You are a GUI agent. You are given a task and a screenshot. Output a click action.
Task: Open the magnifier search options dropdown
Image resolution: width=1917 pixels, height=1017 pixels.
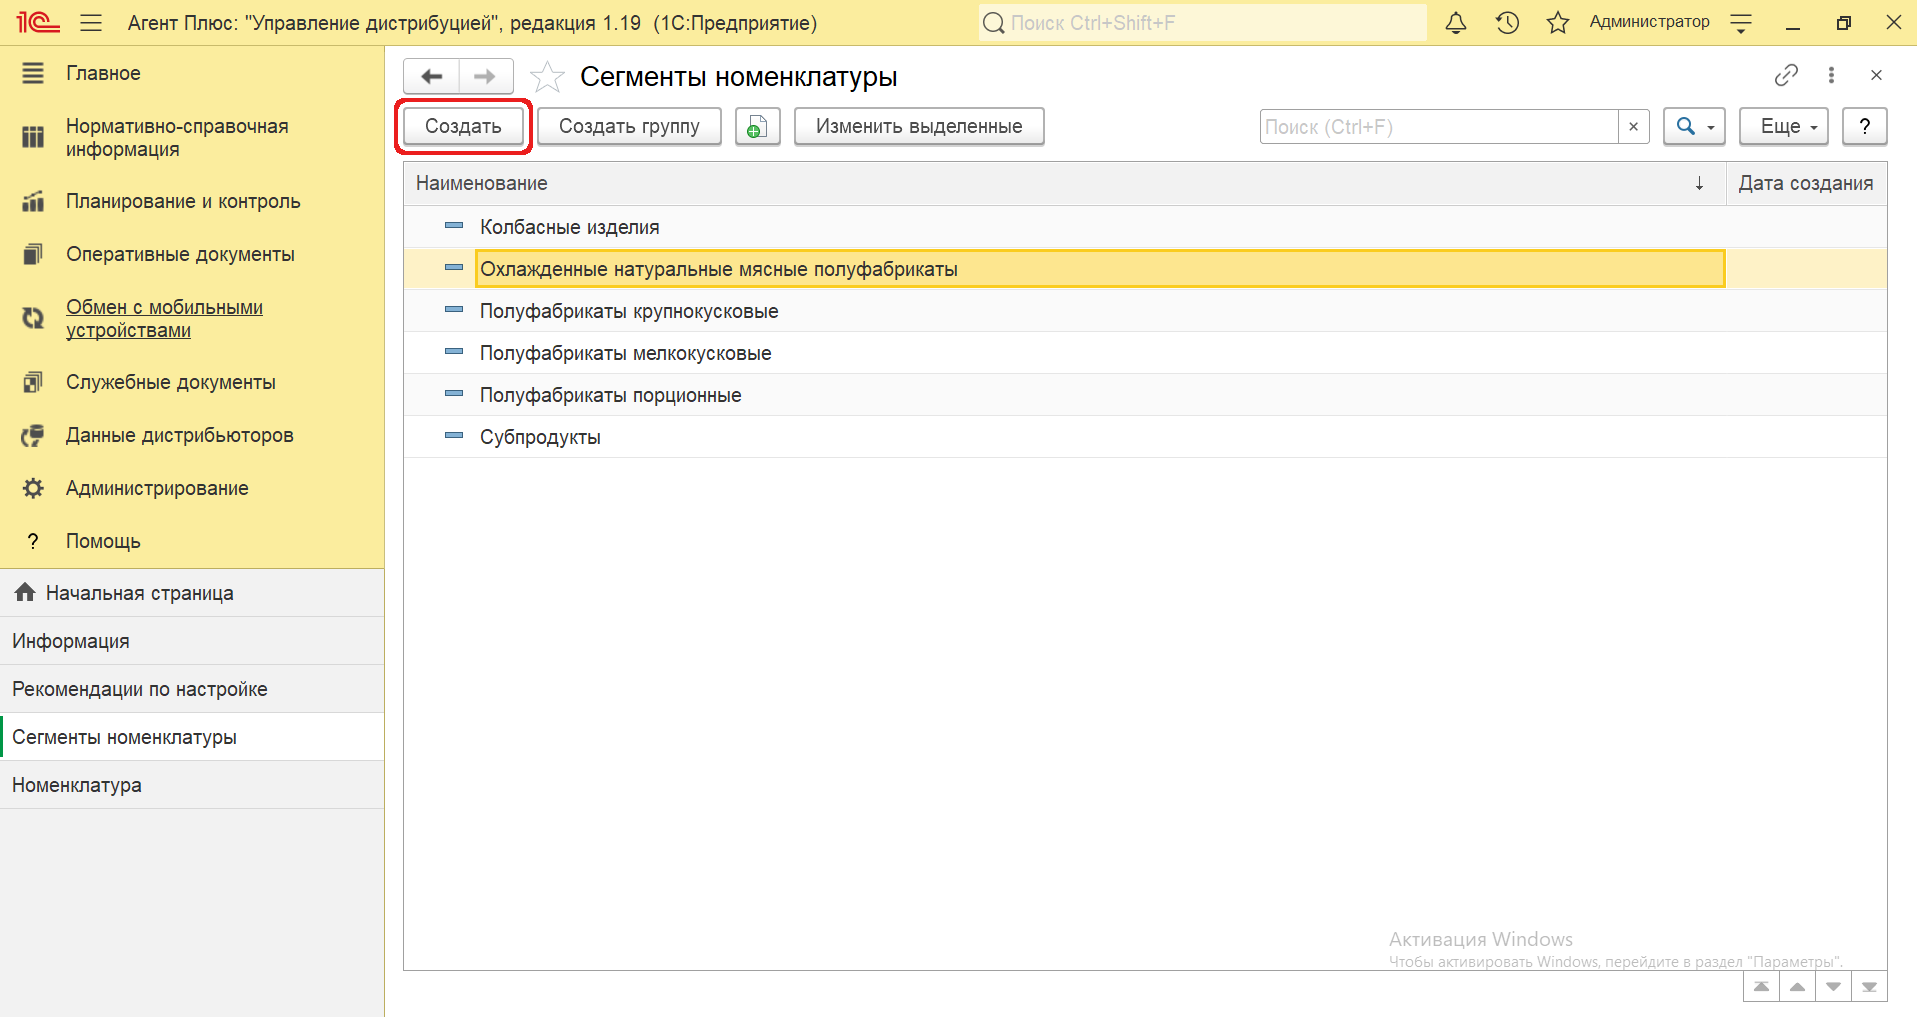1694,127
